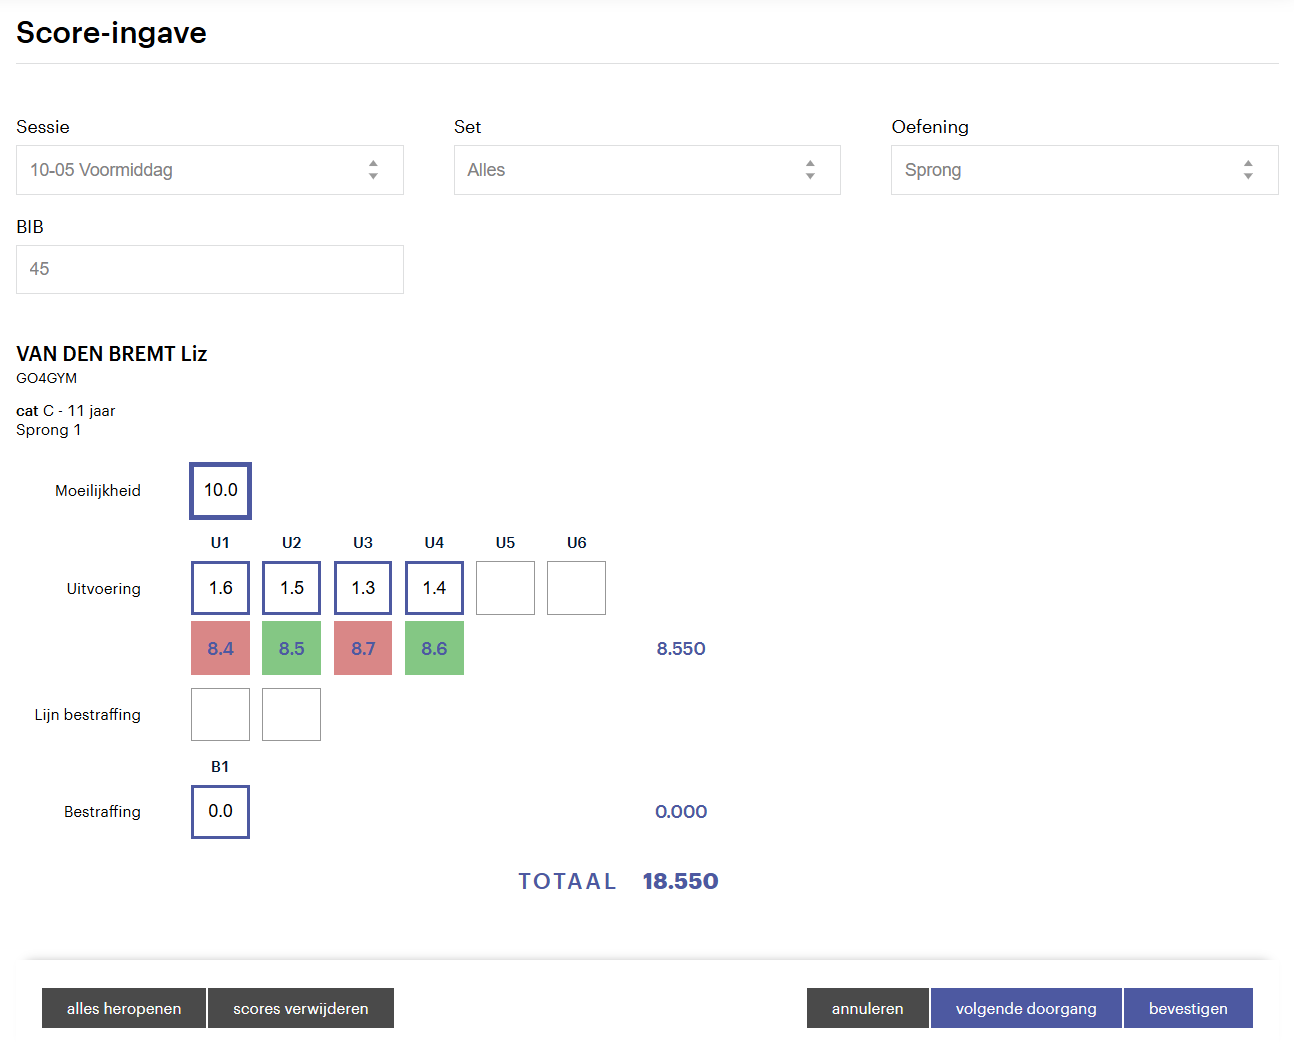
Task: Click the red 8.4 score swatch
Action: pos(220,648)
